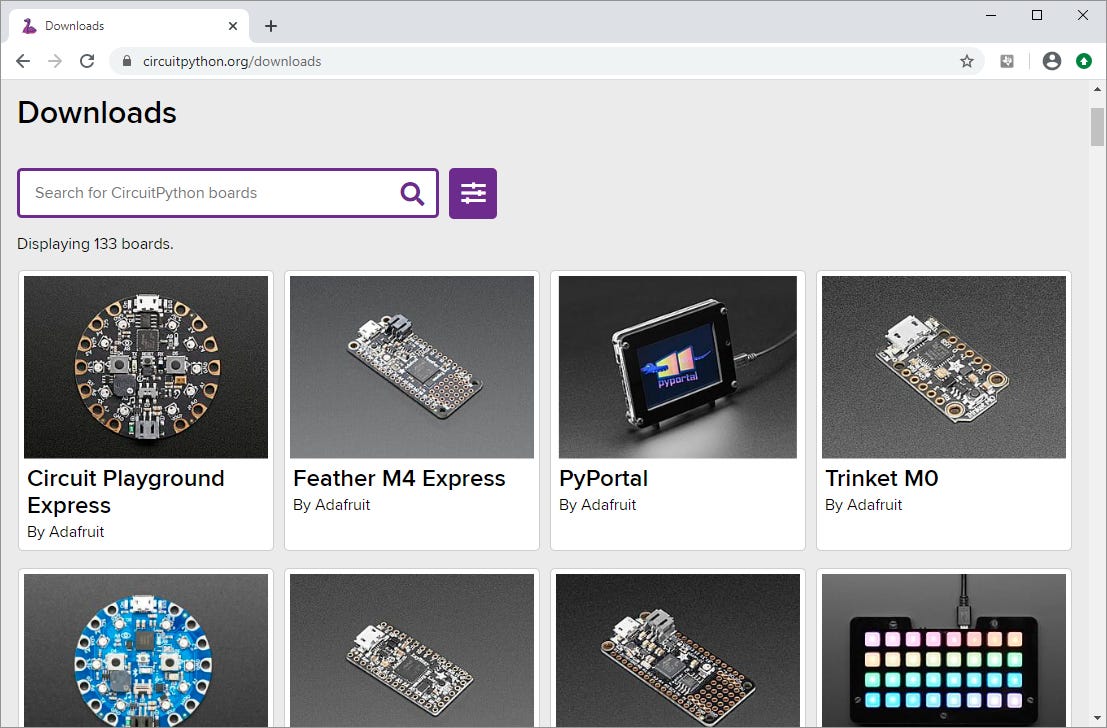The width and height of the screenshot is (1107, 728).
Task: Open the second-row Feather board with gold prototyping area
Action: 678,650
